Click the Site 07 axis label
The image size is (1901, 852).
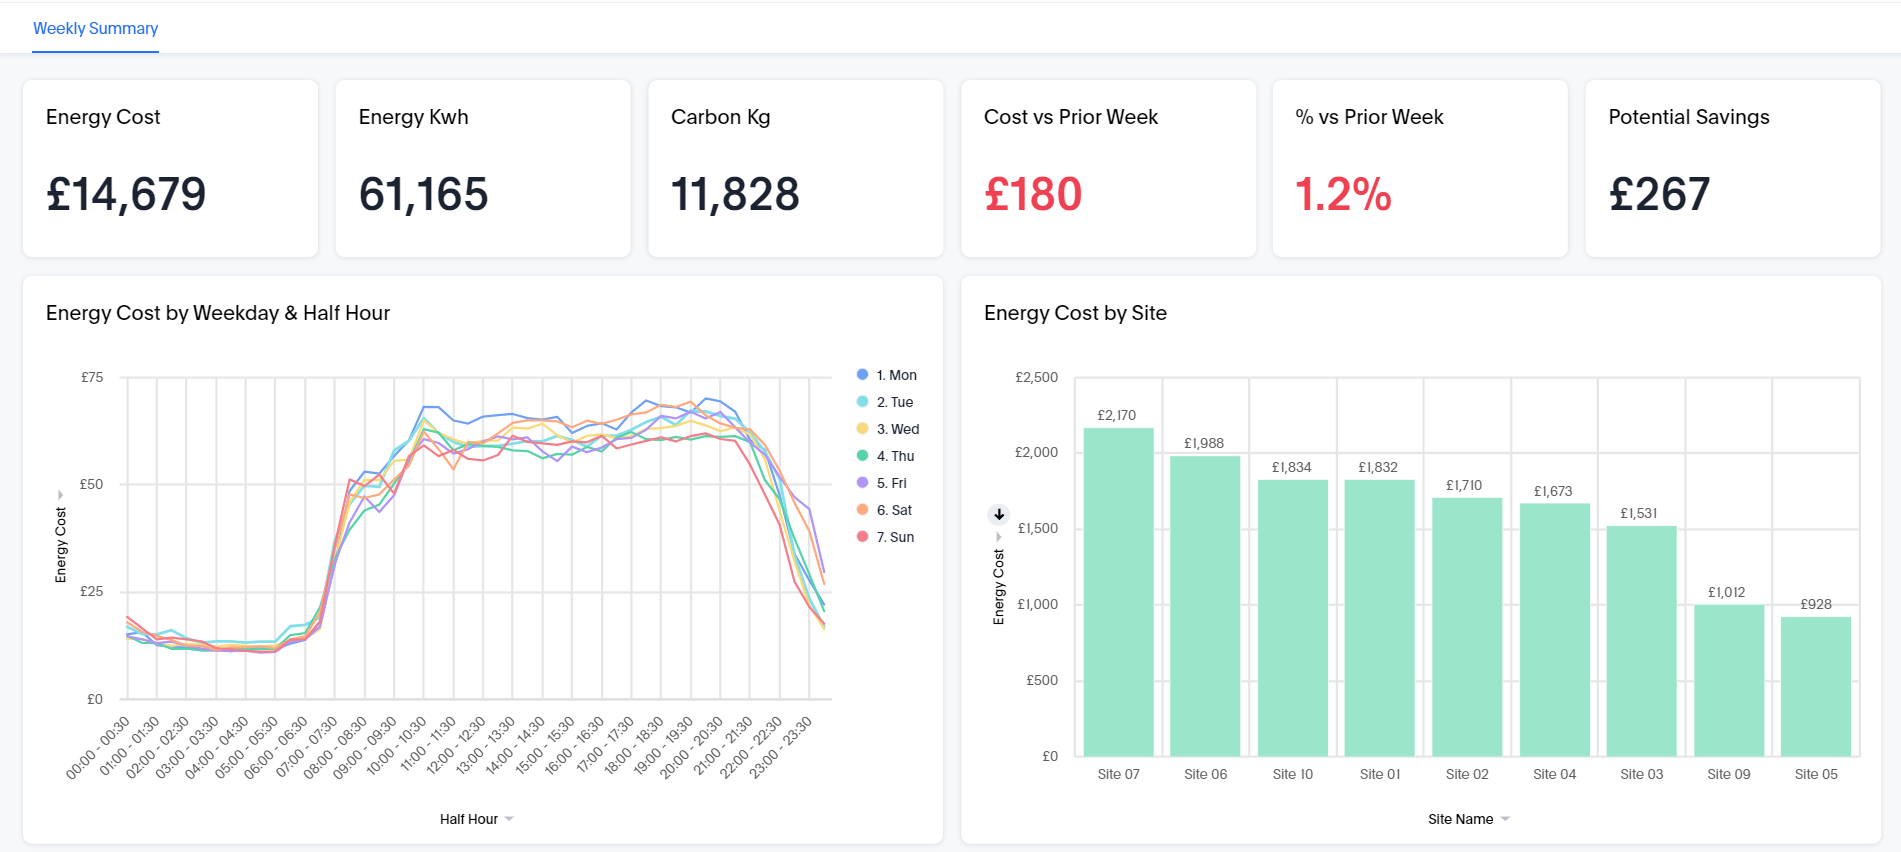[x=1118, y=774]
